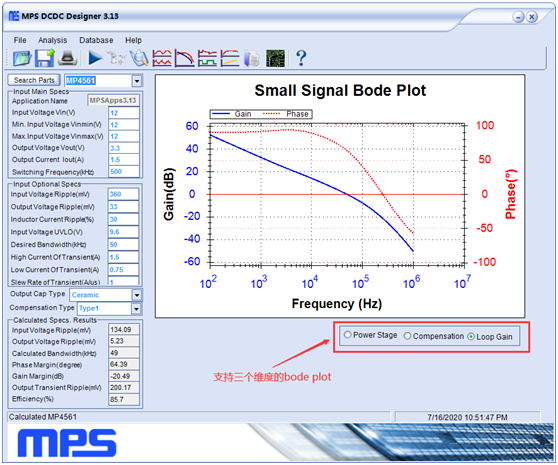558x465 pixels.
Task: Edit the Input Voltage UVLO field
Action: [x=123, y=232]
